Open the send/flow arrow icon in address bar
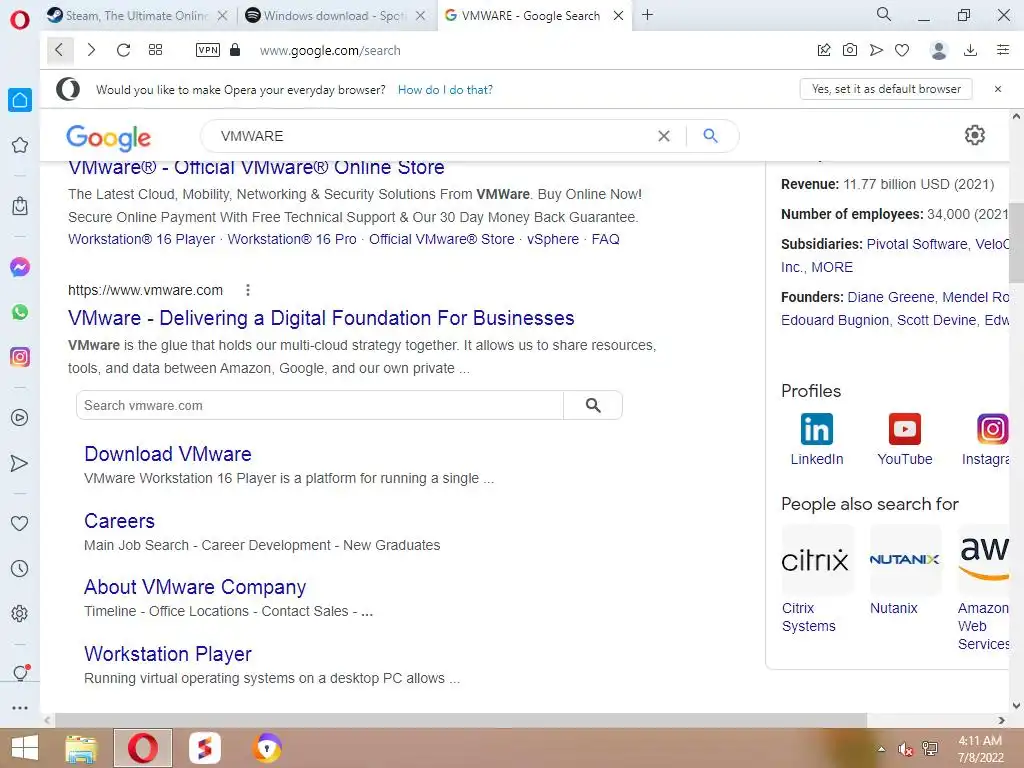The width and height of the screenshot is (1024, 768). coord(876,50)
